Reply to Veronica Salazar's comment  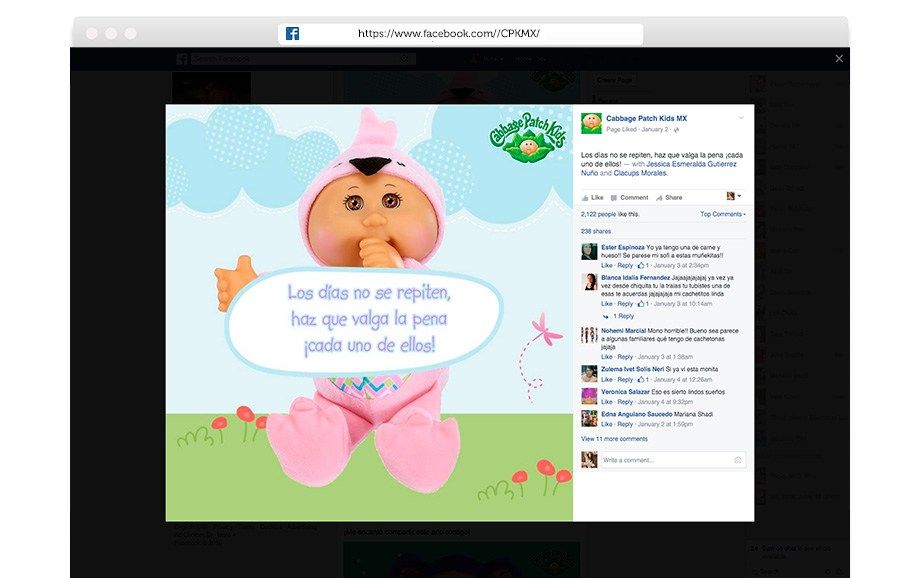(625, 402)
